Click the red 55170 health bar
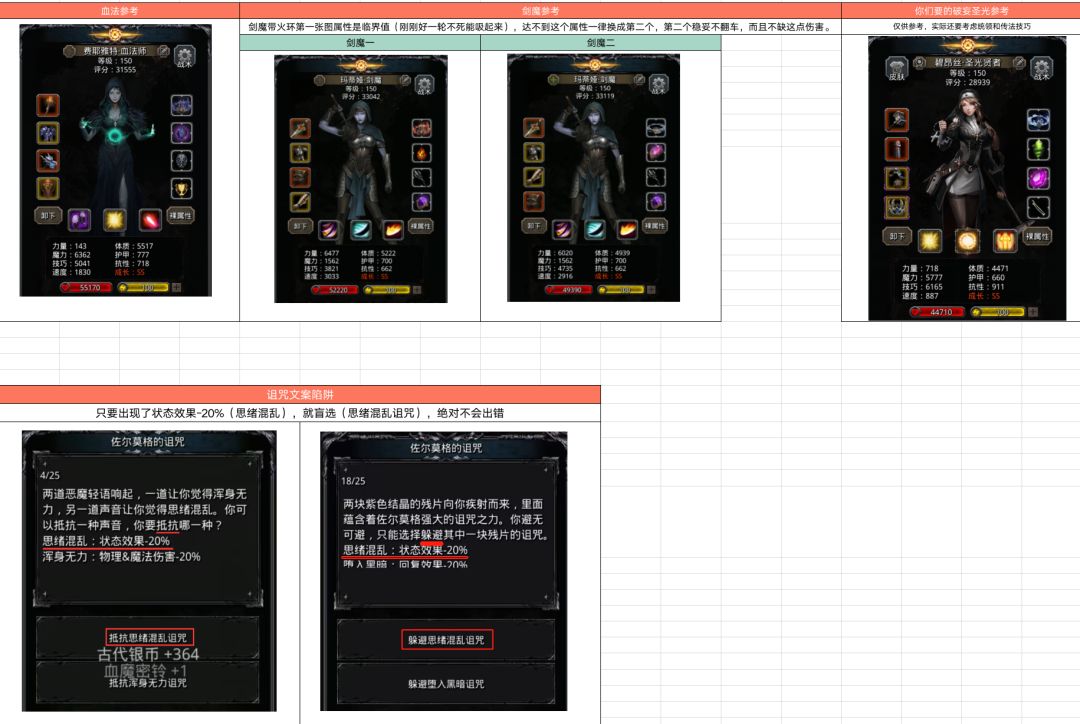 [86, 287]
